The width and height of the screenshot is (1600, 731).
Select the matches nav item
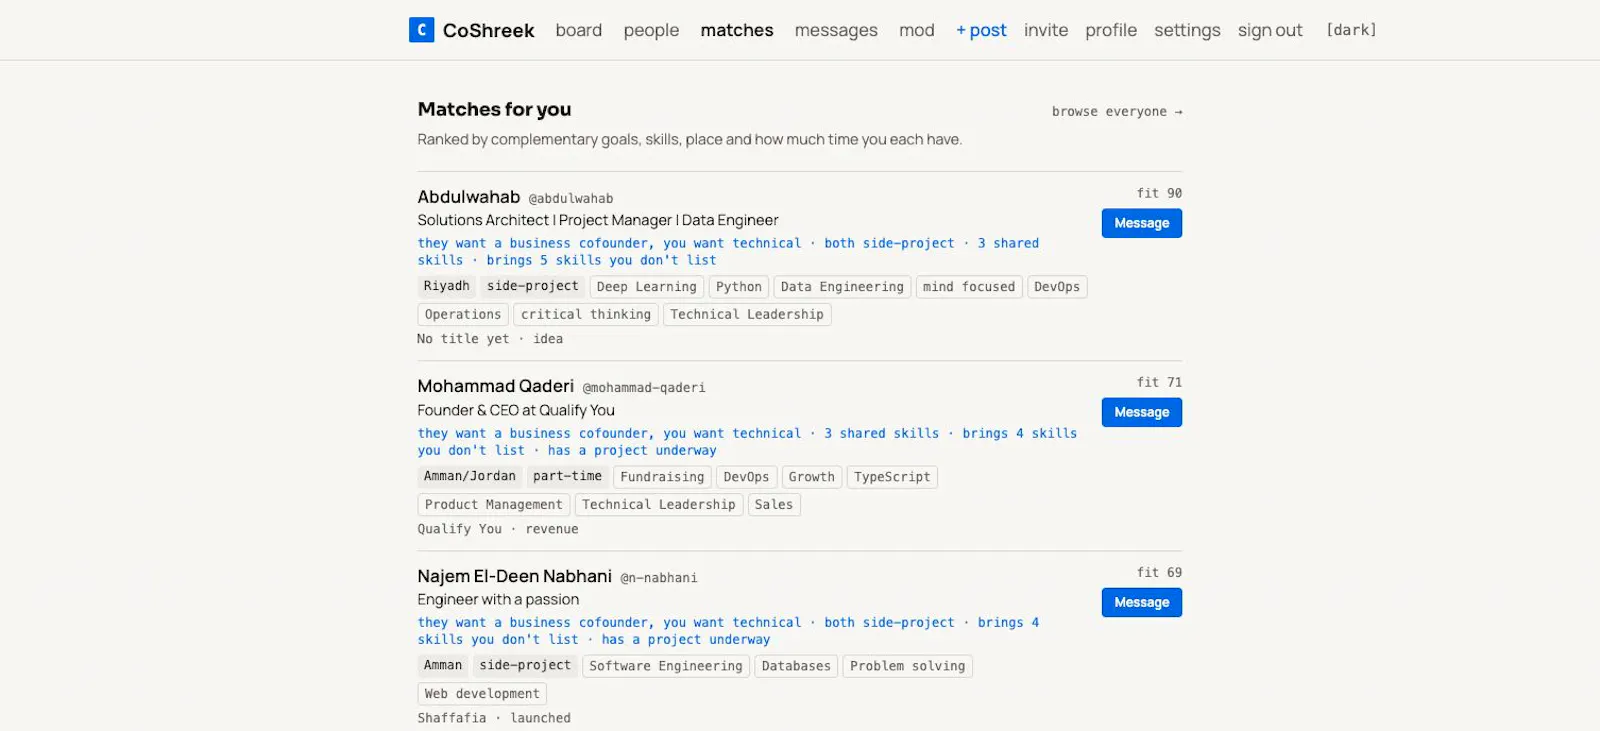click(x=737, y=30)
